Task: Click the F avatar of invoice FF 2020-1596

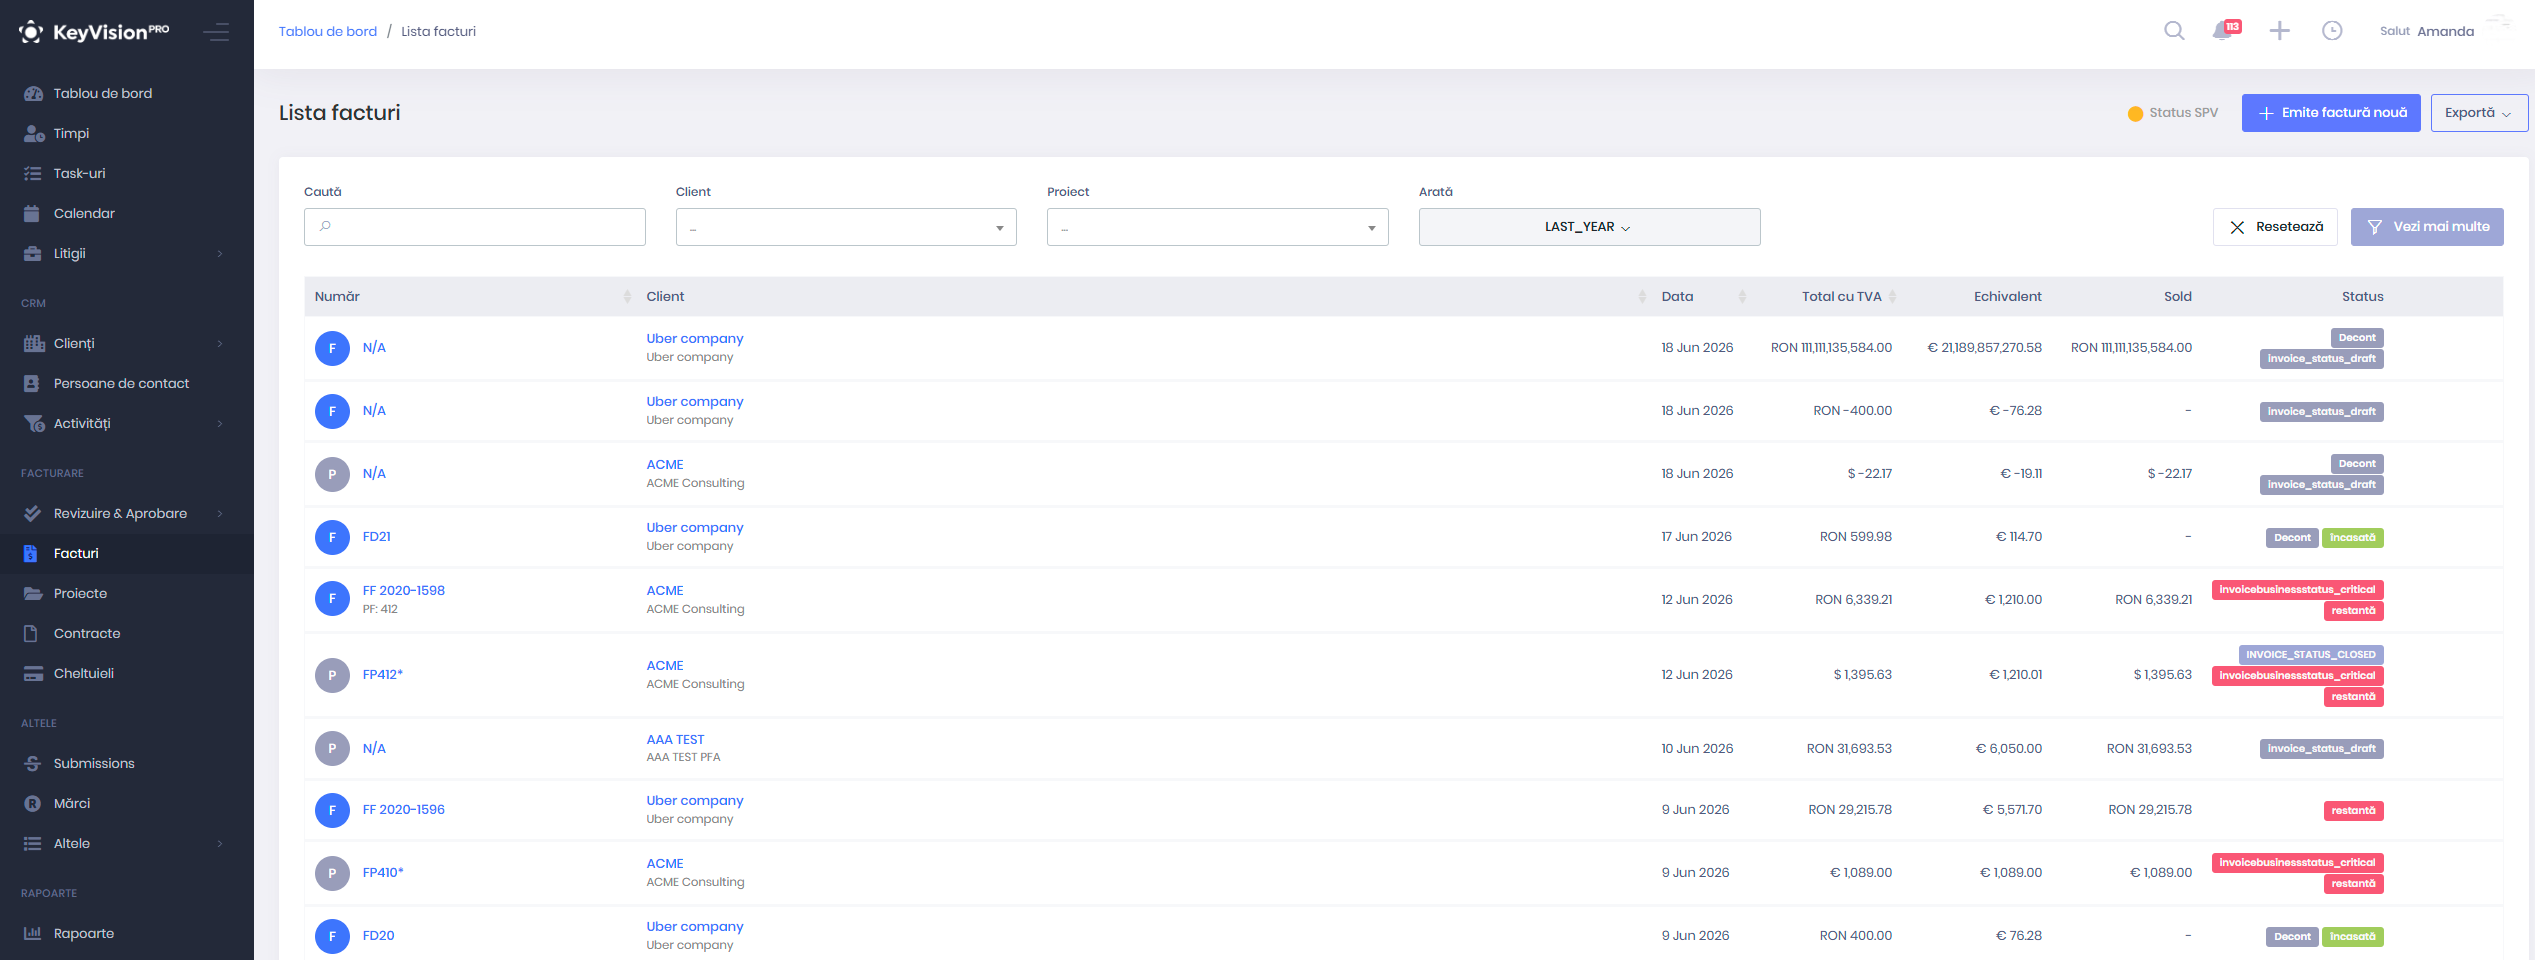Action: (x=332, y=810)
